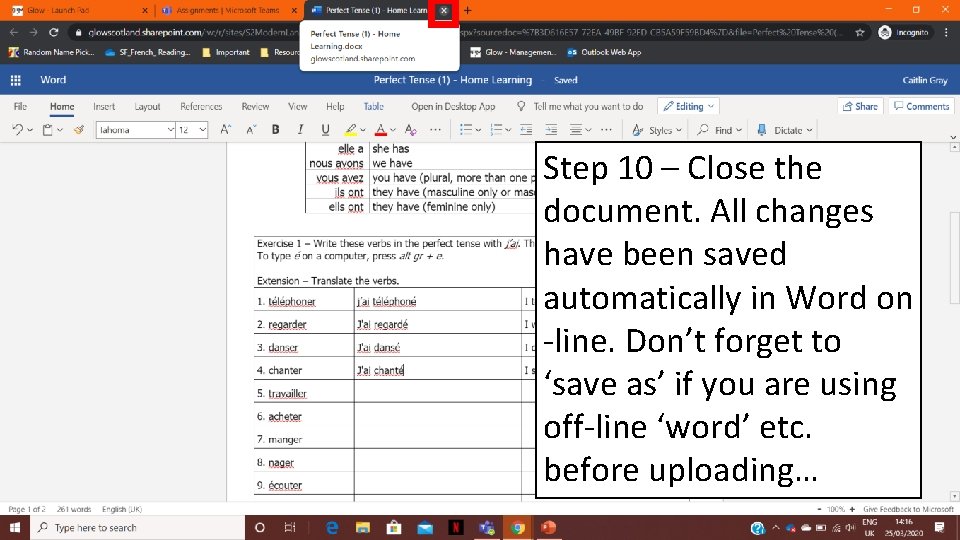
Task: Expand the bullets dropdown arrow
Action: point(478,130)
